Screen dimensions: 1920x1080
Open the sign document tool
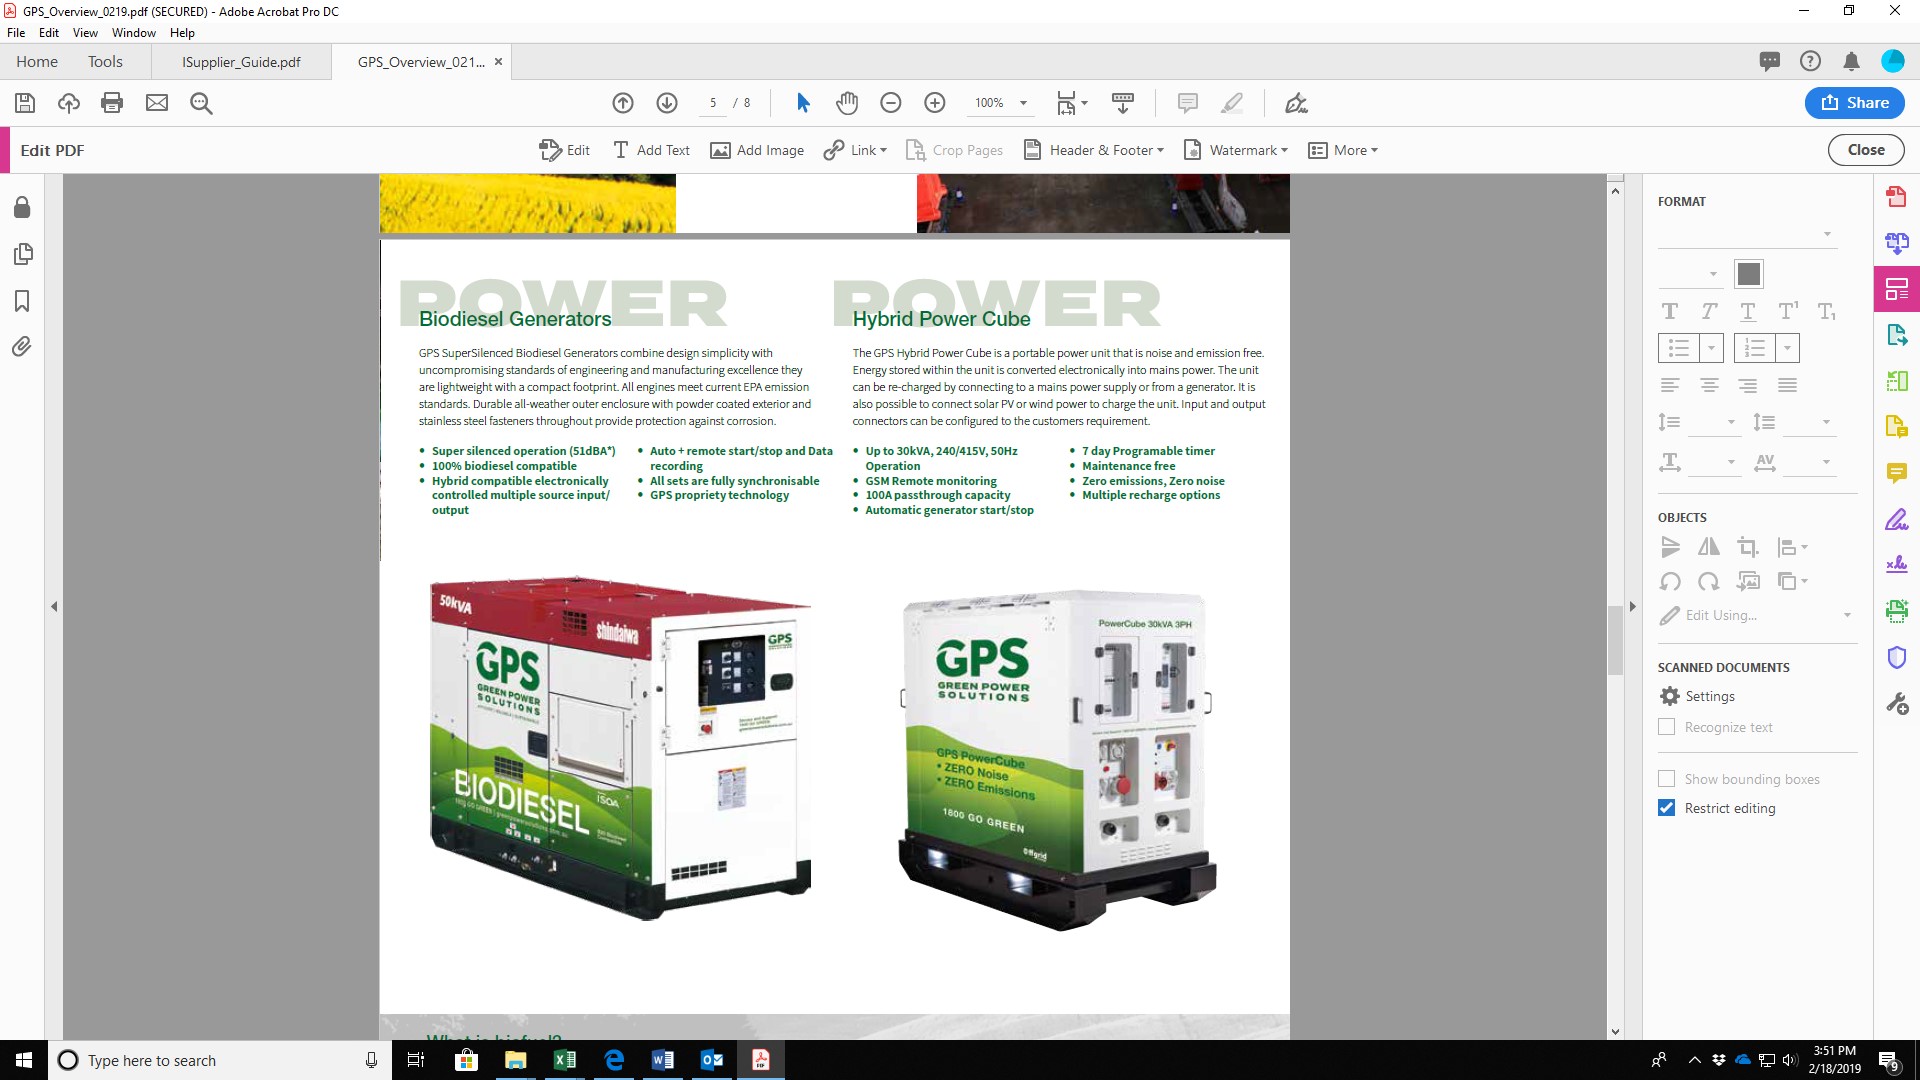click(x=1296, y=103)
